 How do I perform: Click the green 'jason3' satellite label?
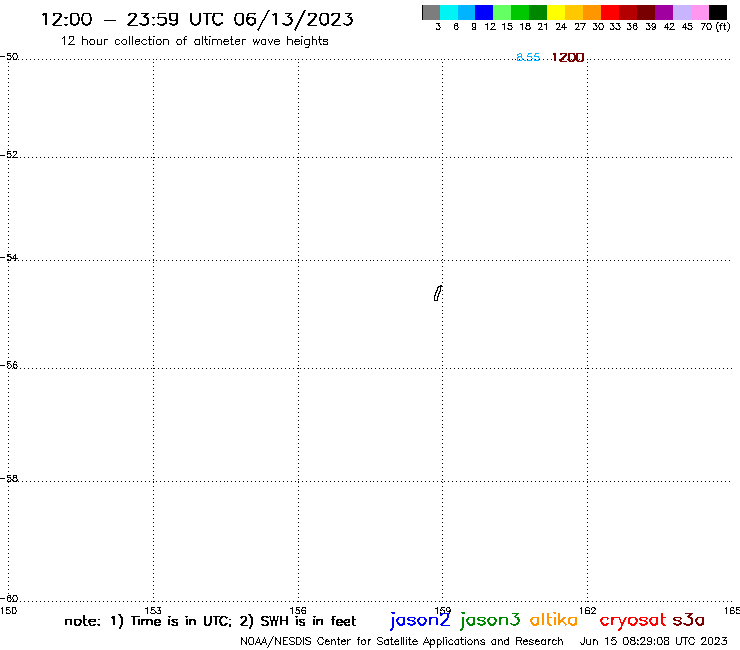pyautogui.click(x=490, y=620)
